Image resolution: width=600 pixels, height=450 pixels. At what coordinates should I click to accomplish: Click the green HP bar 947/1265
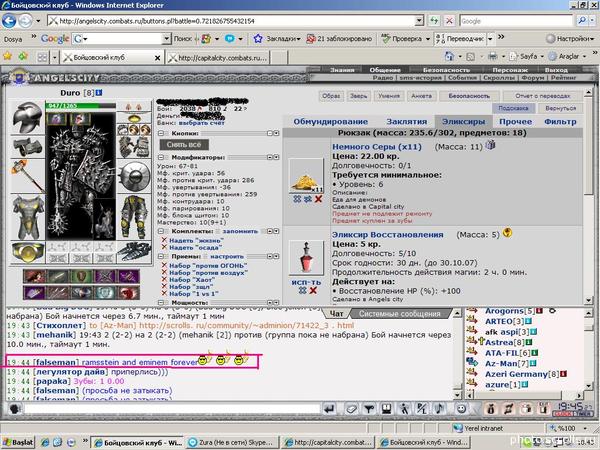pos(80,106)
